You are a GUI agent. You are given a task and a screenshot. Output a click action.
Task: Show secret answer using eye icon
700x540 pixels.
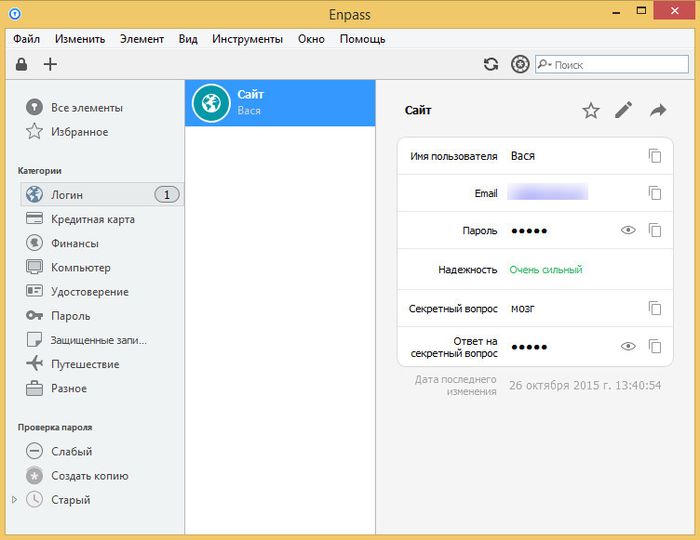pos(628,346)
